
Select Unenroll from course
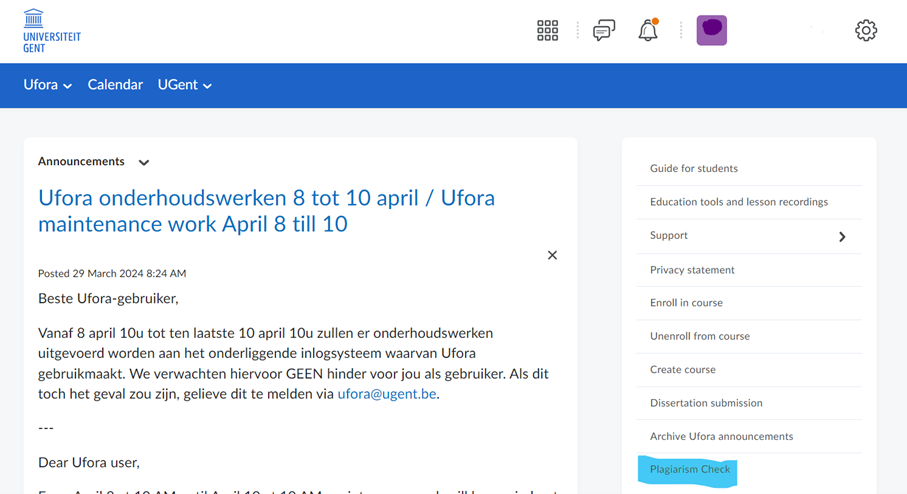pos(699,336)
